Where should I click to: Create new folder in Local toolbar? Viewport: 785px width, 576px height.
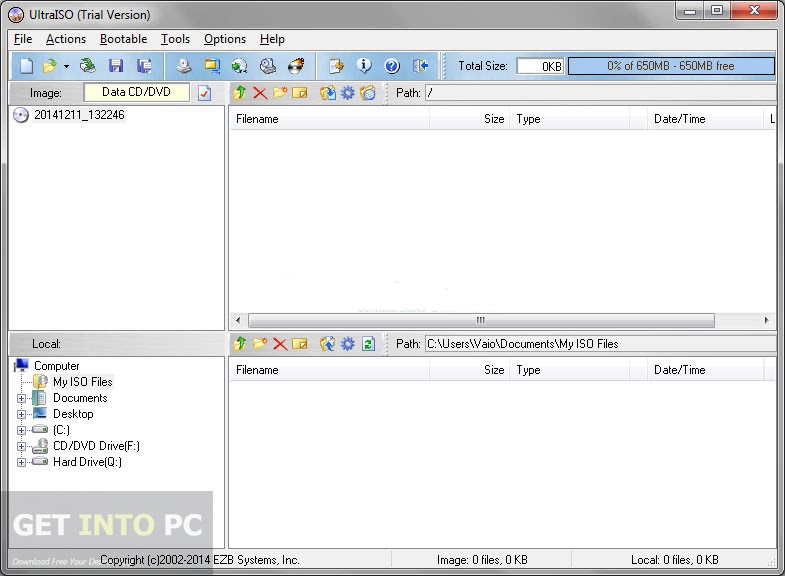pyautogui.click(x=260, y=344)
